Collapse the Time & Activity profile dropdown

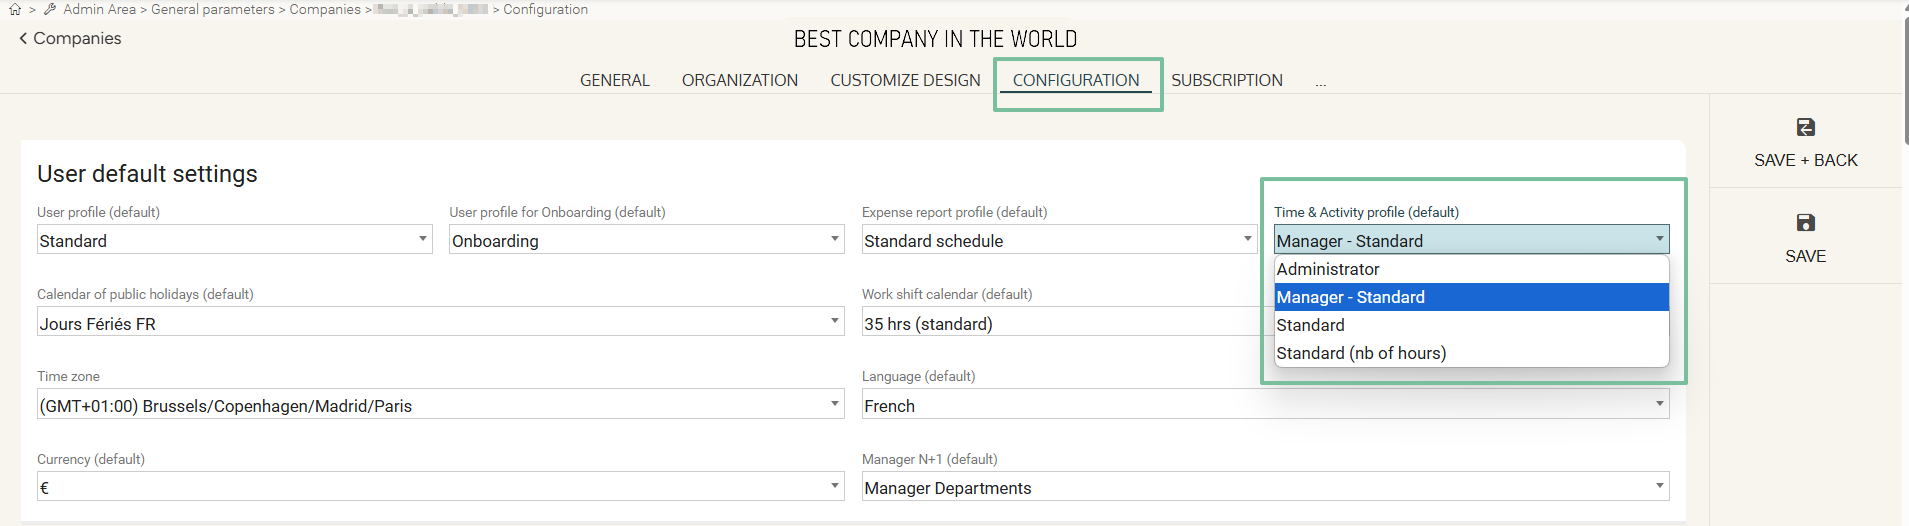point(1472,240)
